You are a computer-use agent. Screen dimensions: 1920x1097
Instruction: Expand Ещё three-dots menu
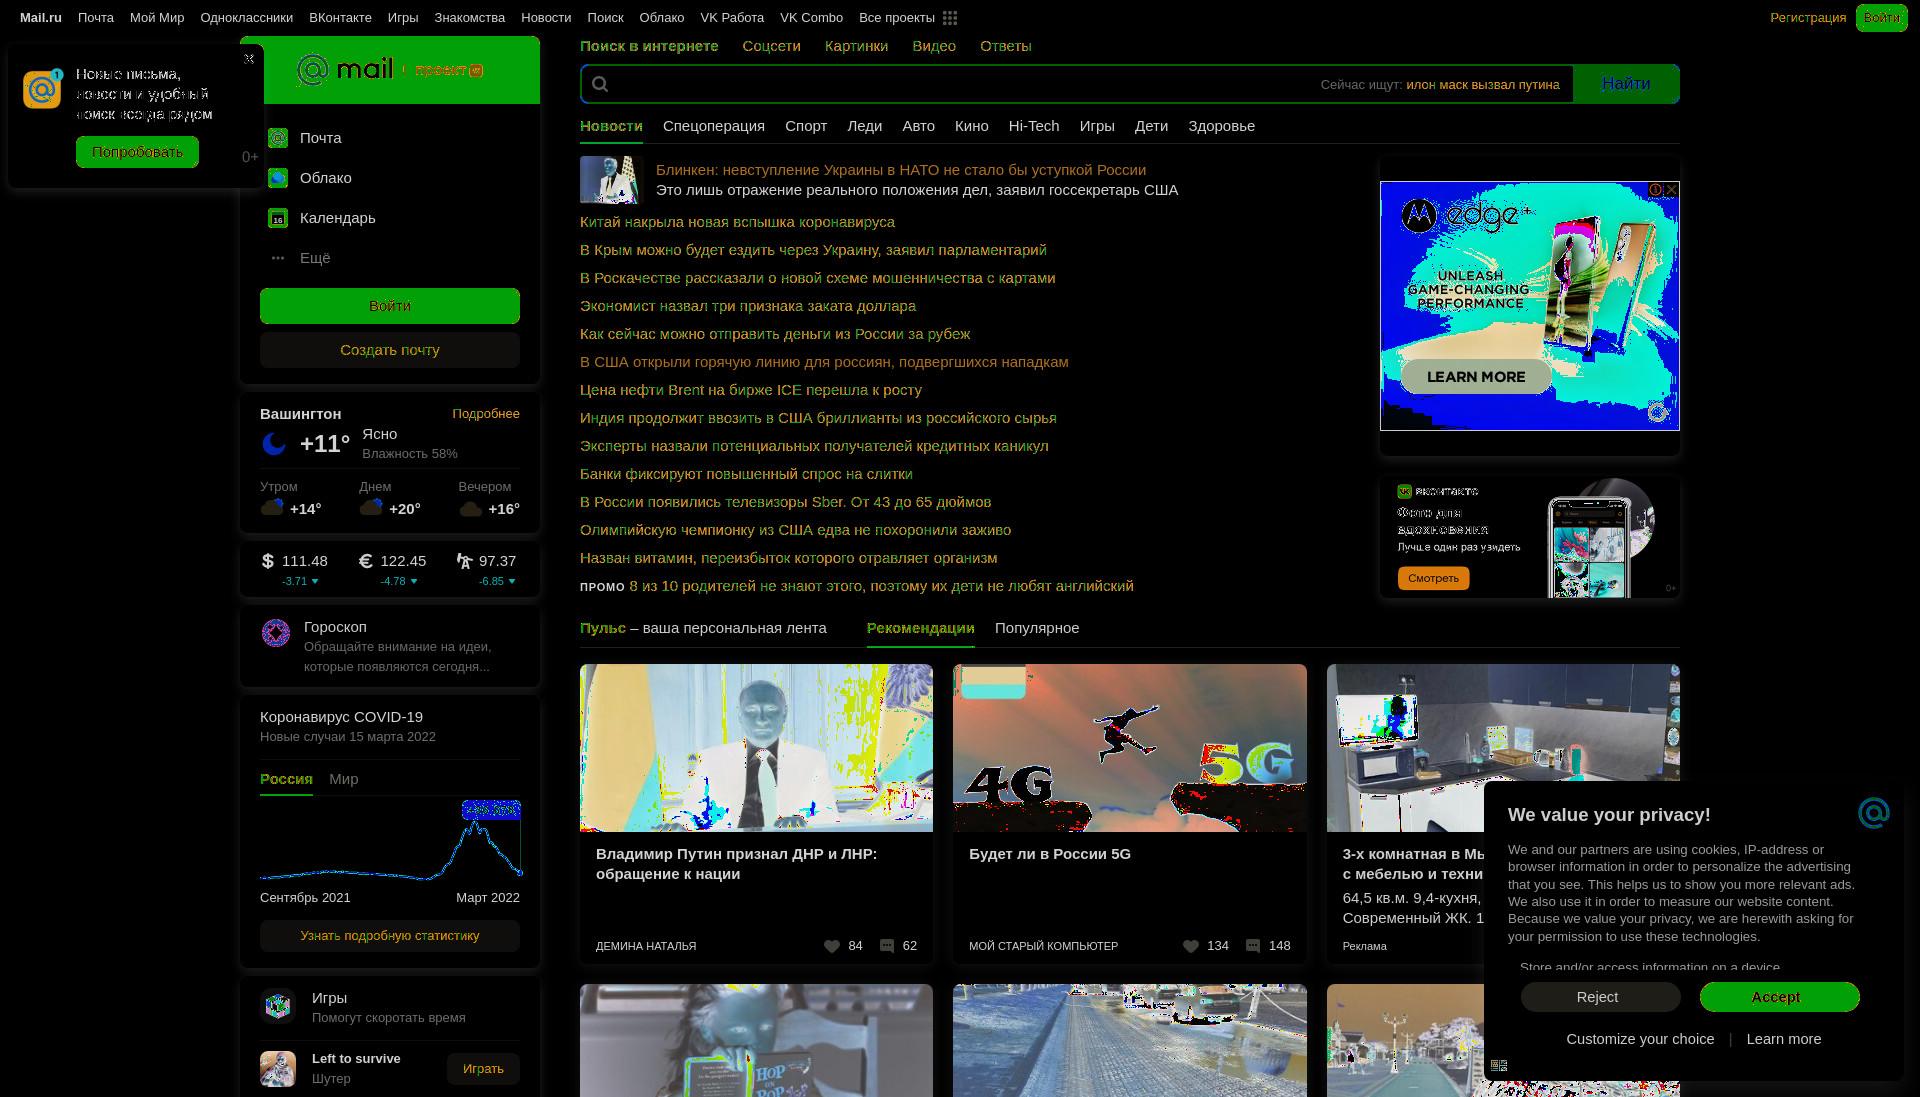(278, 258)
